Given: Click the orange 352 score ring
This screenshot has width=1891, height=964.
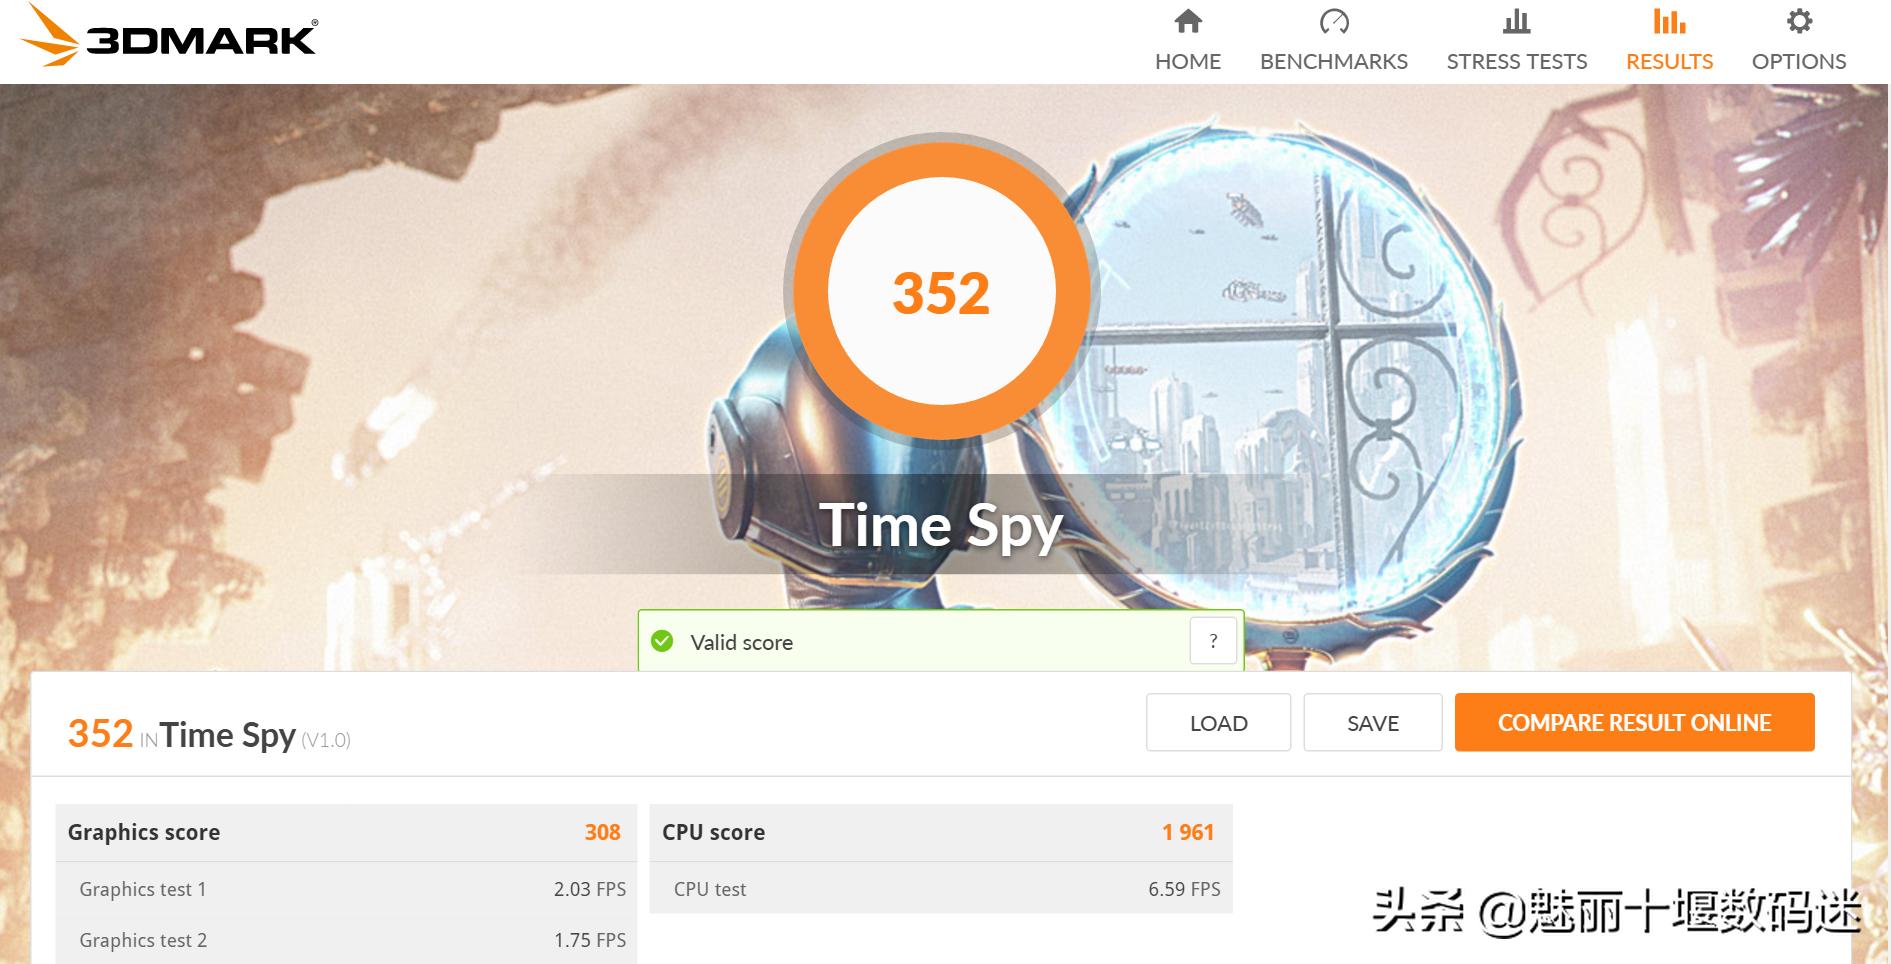Looking at the screenshot, I should point(941,291).
